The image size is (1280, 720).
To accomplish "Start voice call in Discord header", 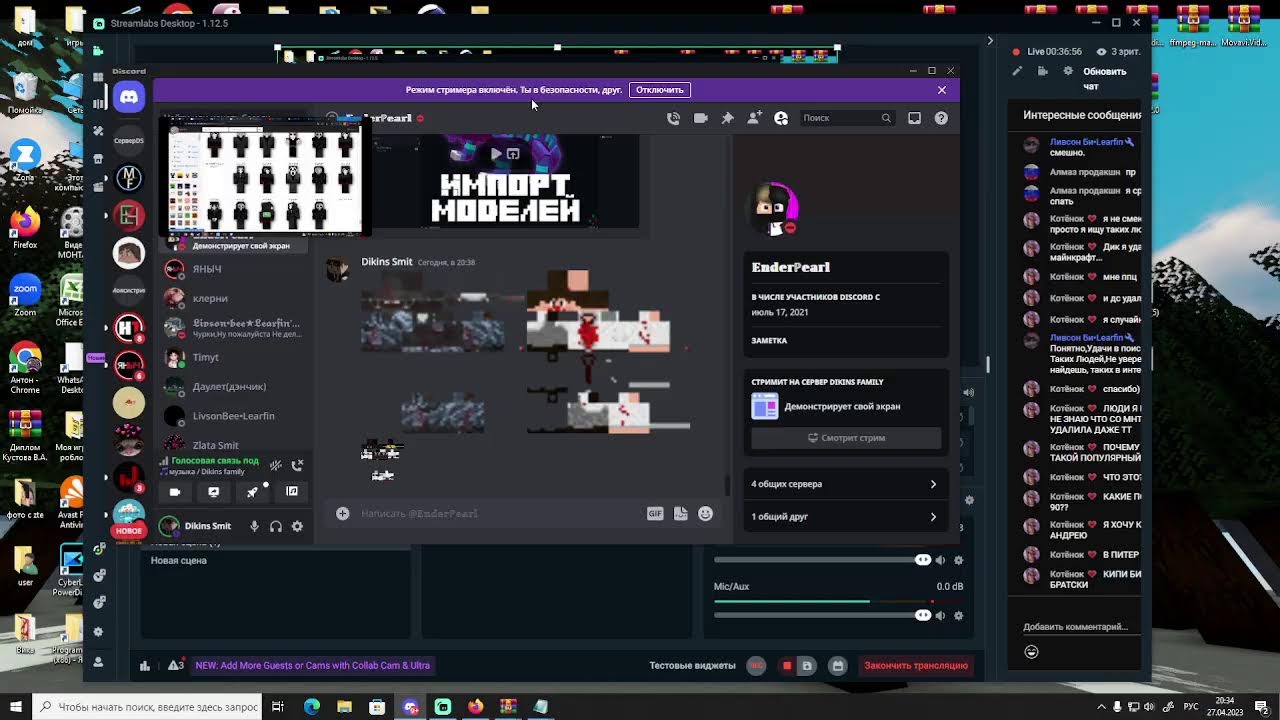I will [x=673, y=118].
